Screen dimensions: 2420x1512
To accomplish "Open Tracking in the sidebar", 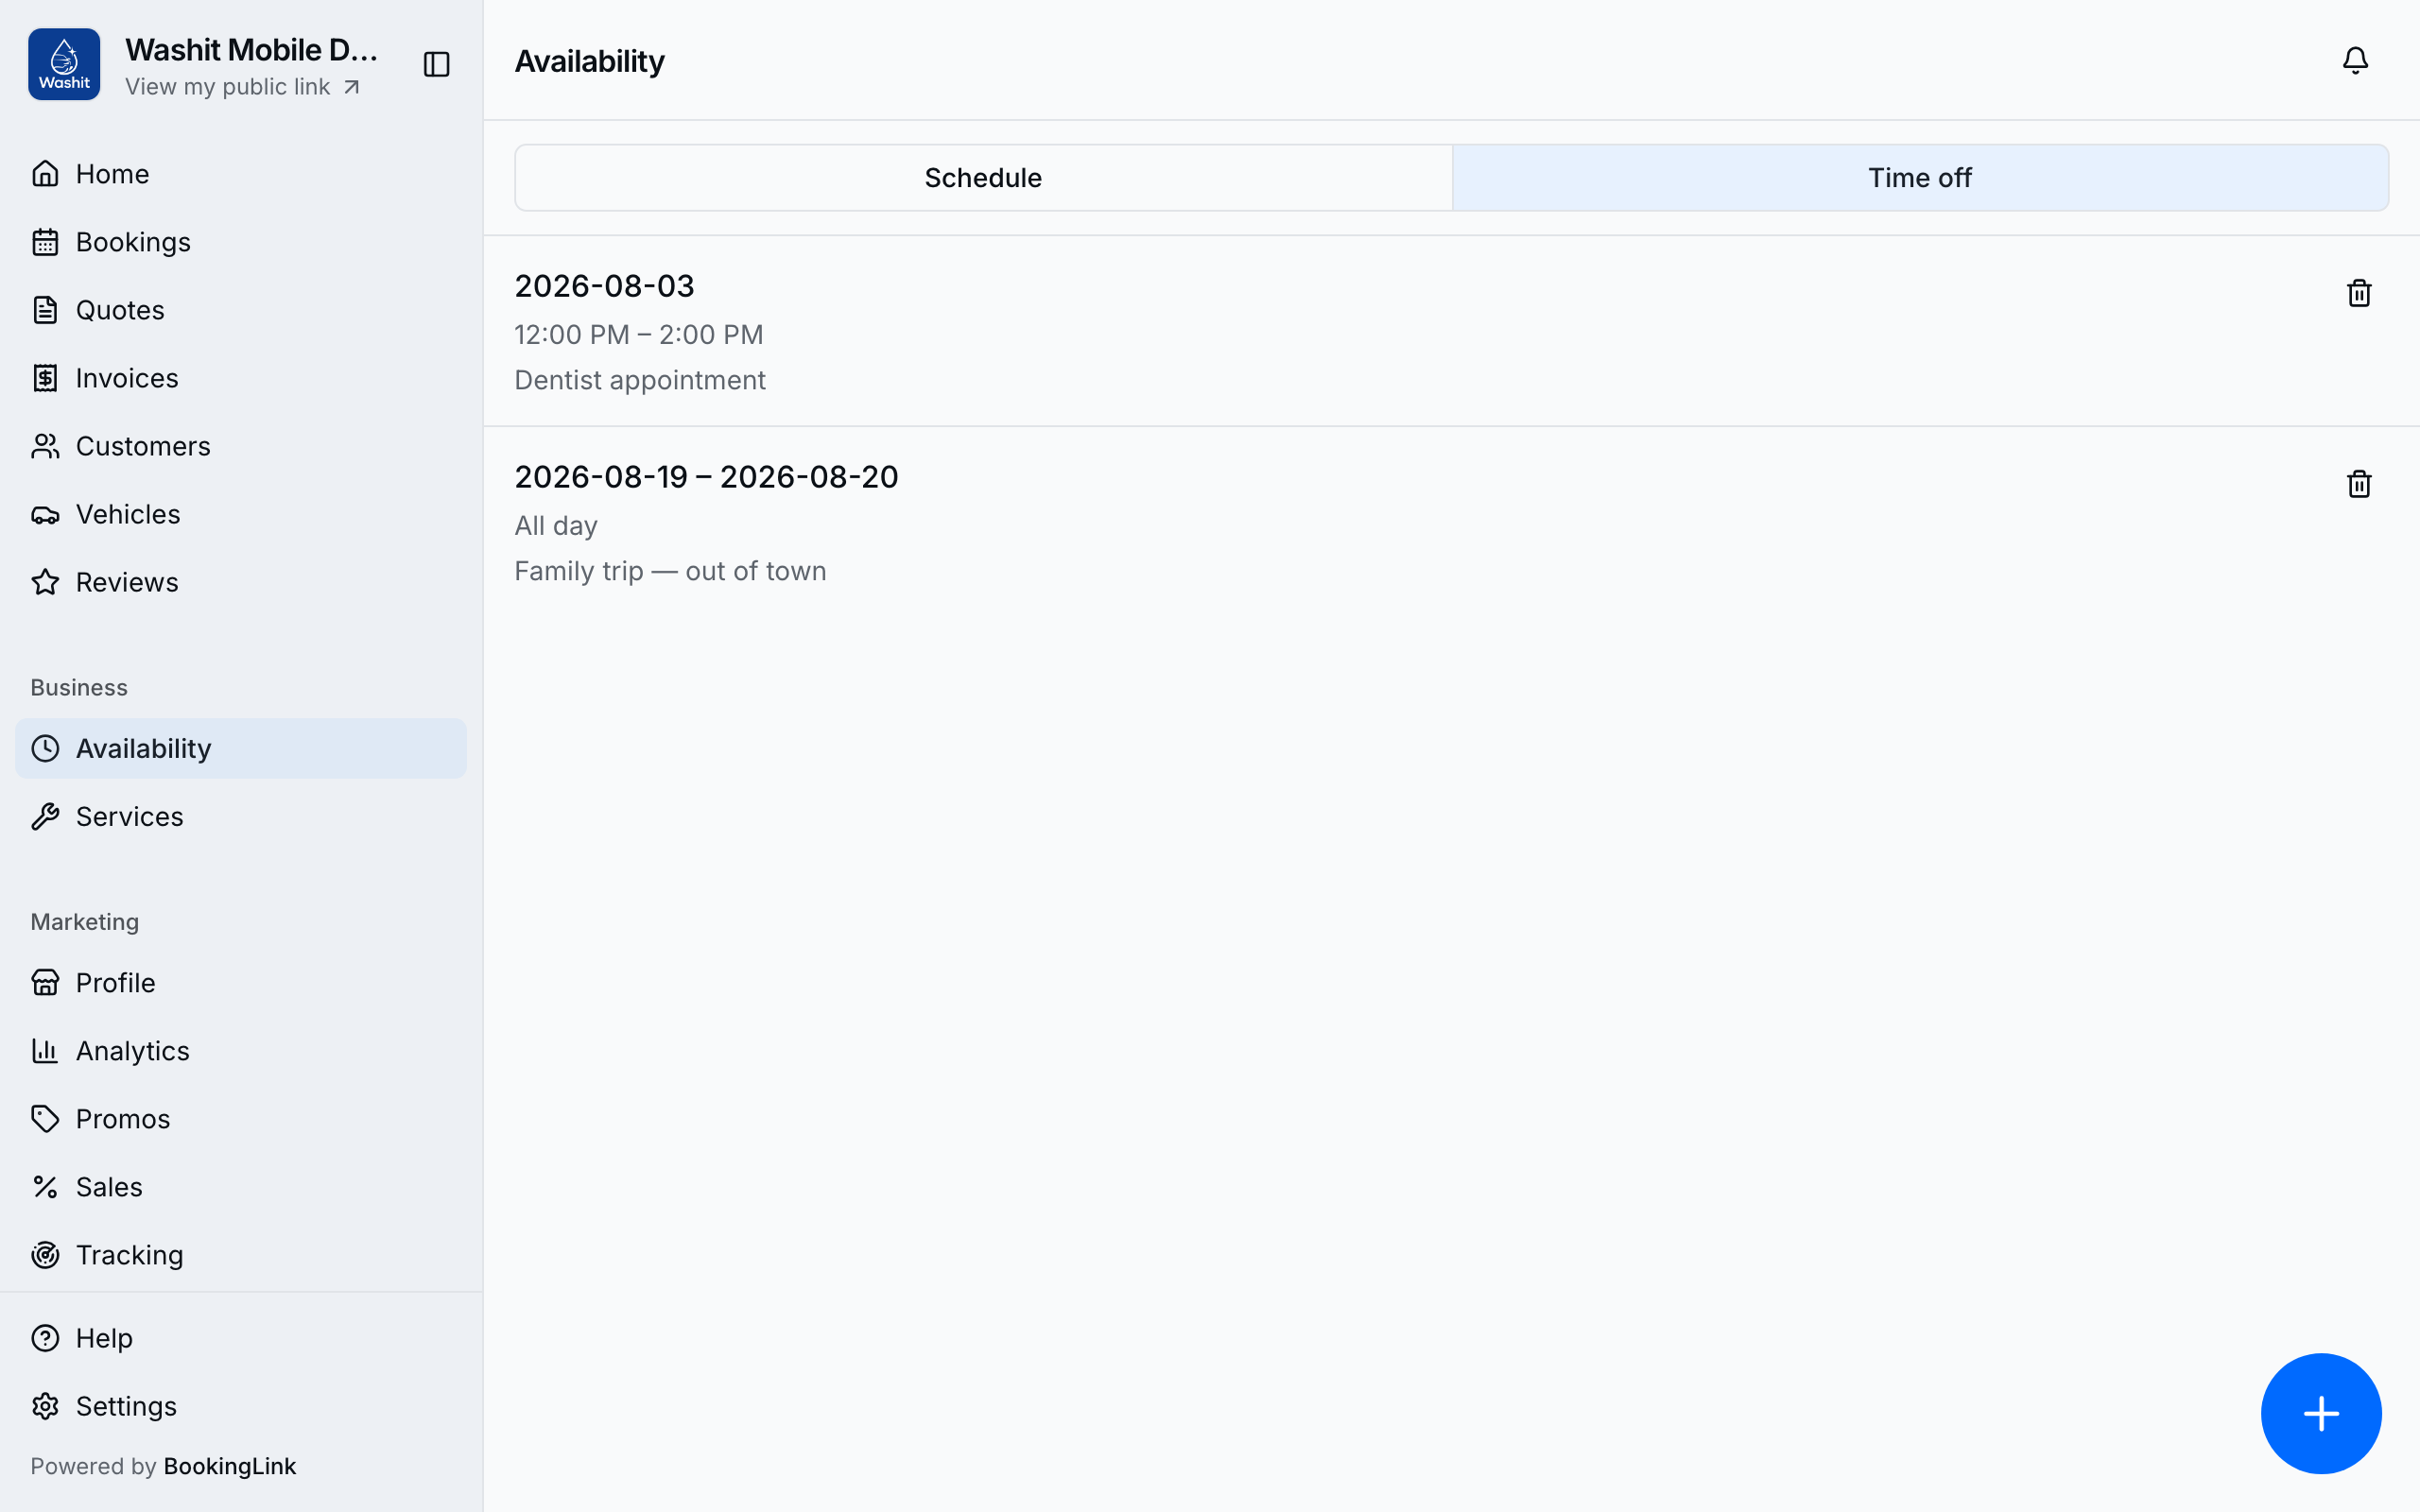I will click(x=241, y=1255).
